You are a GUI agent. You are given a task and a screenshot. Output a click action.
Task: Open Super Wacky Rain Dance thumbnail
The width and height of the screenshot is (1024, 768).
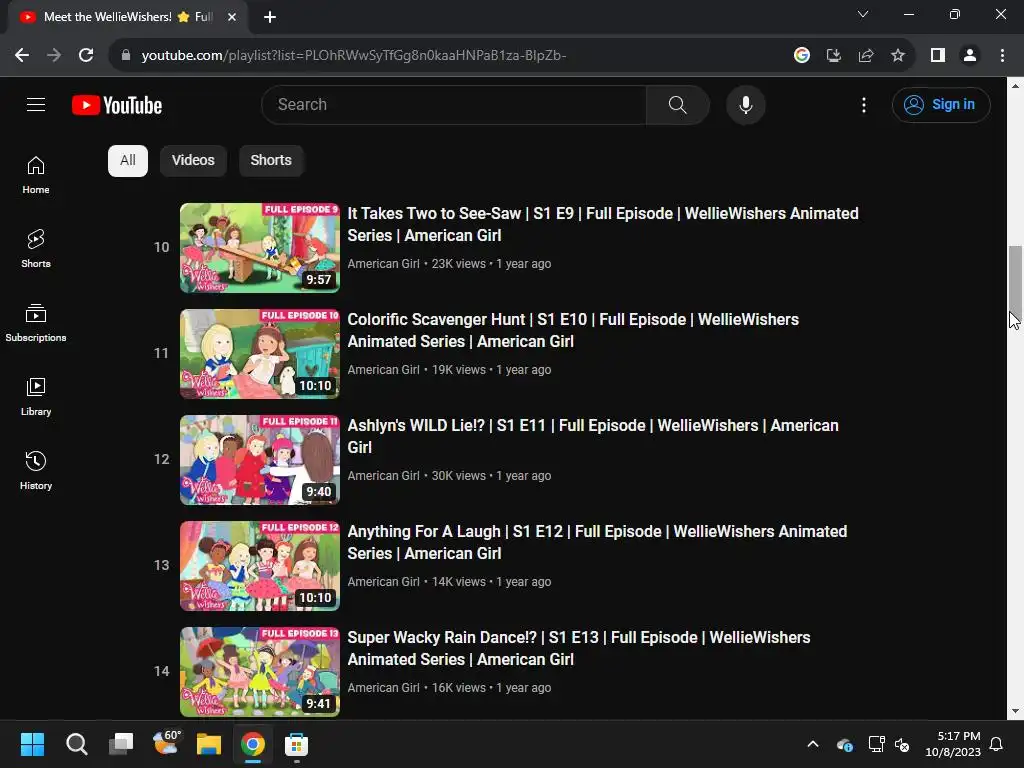pos(260,671)
